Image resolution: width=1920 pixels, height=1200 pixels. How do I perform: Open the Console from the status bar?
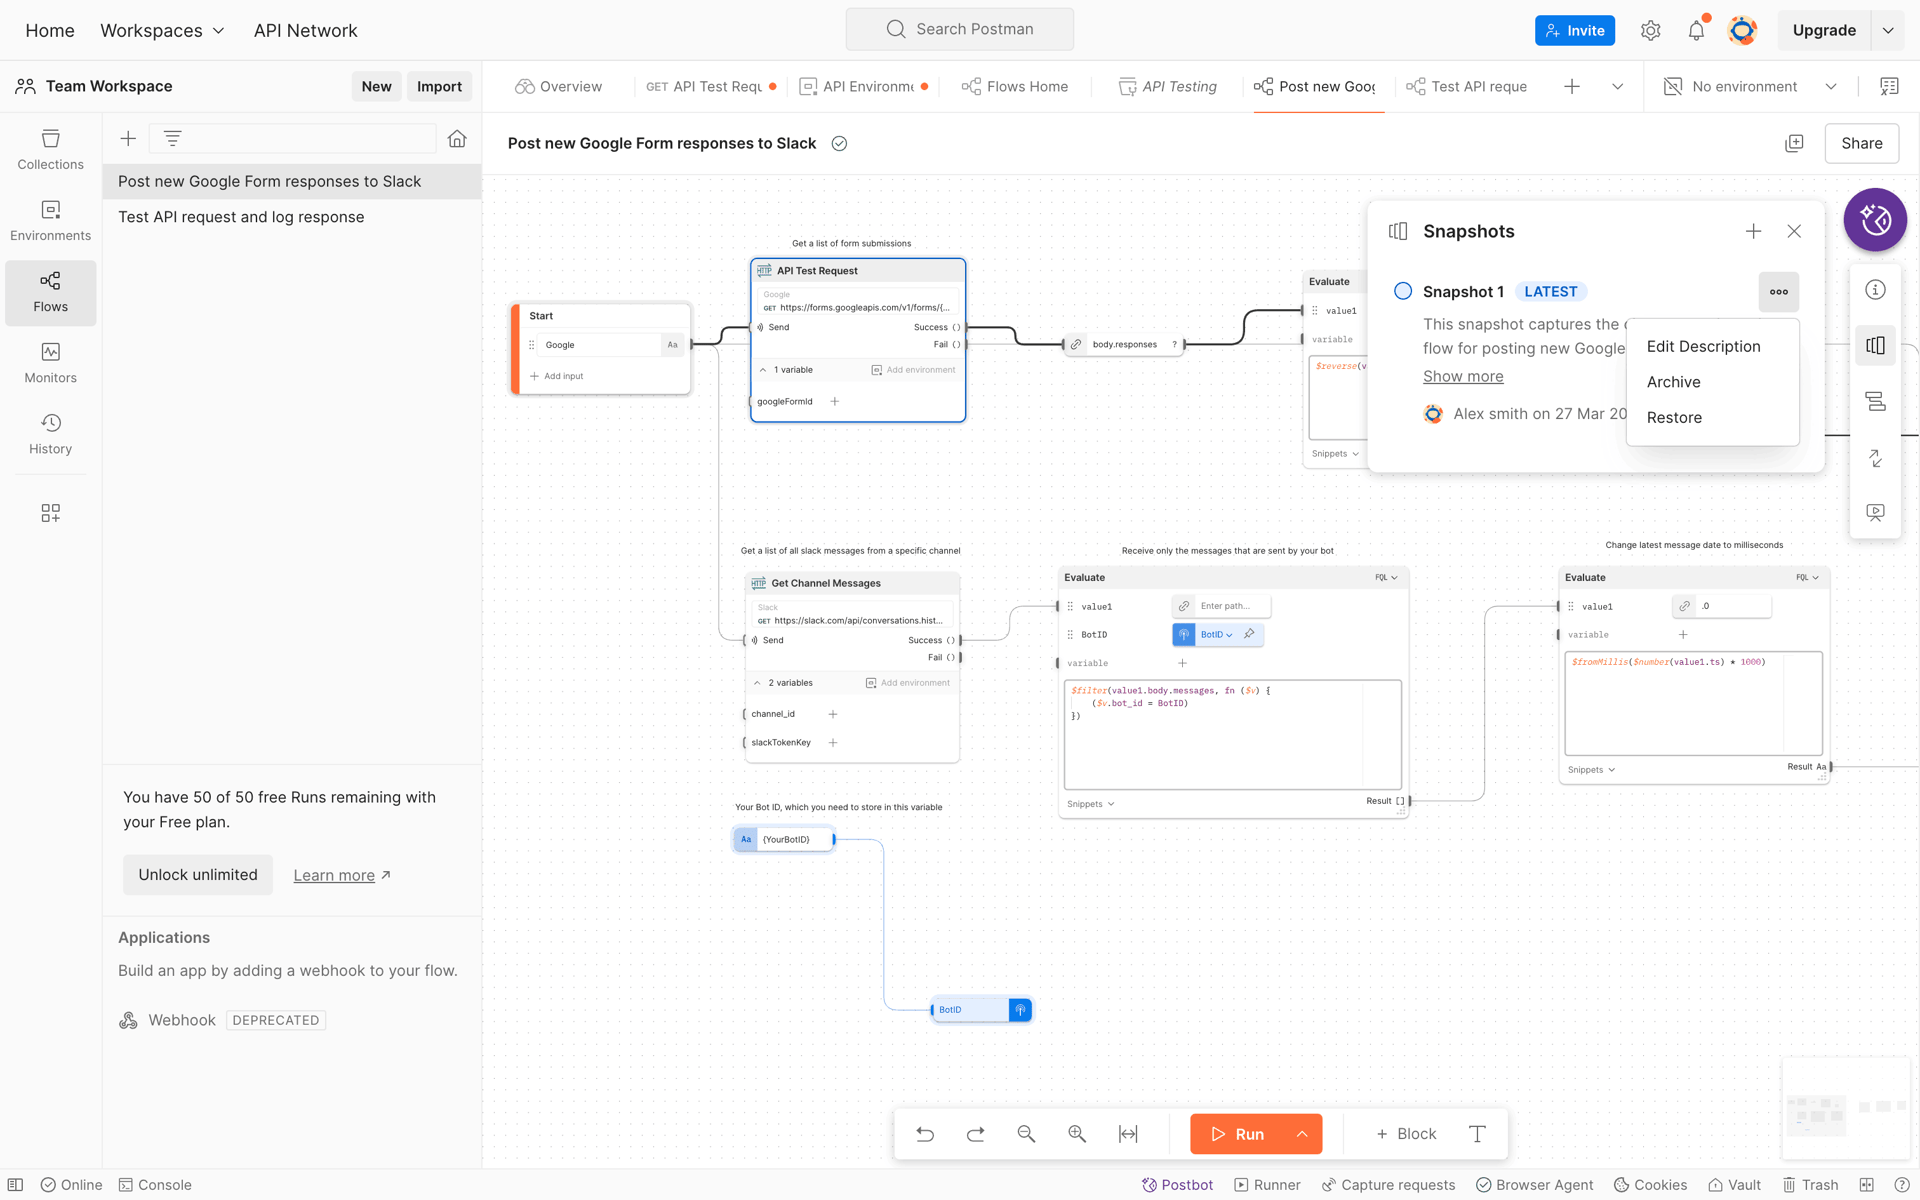[x=155, y=1185]
